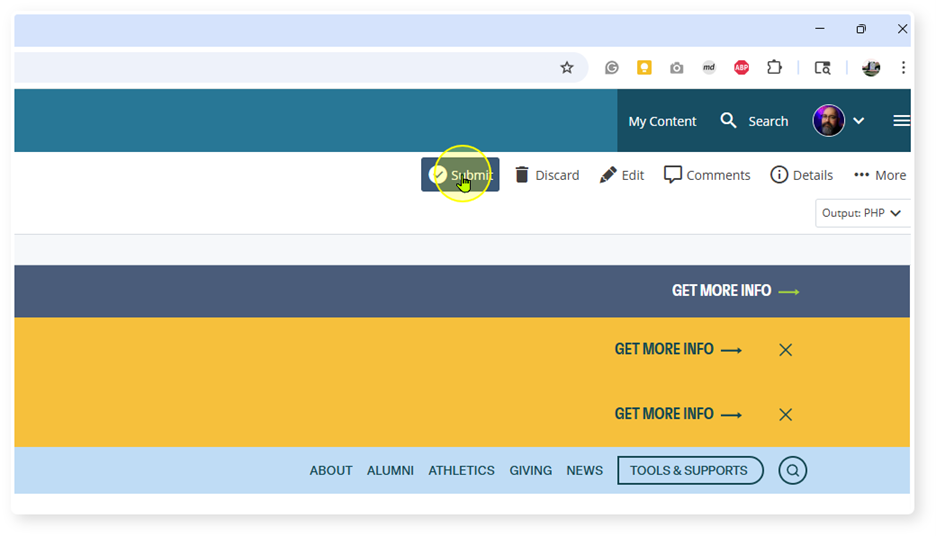Open the hamburger menu

pos(901,121)
